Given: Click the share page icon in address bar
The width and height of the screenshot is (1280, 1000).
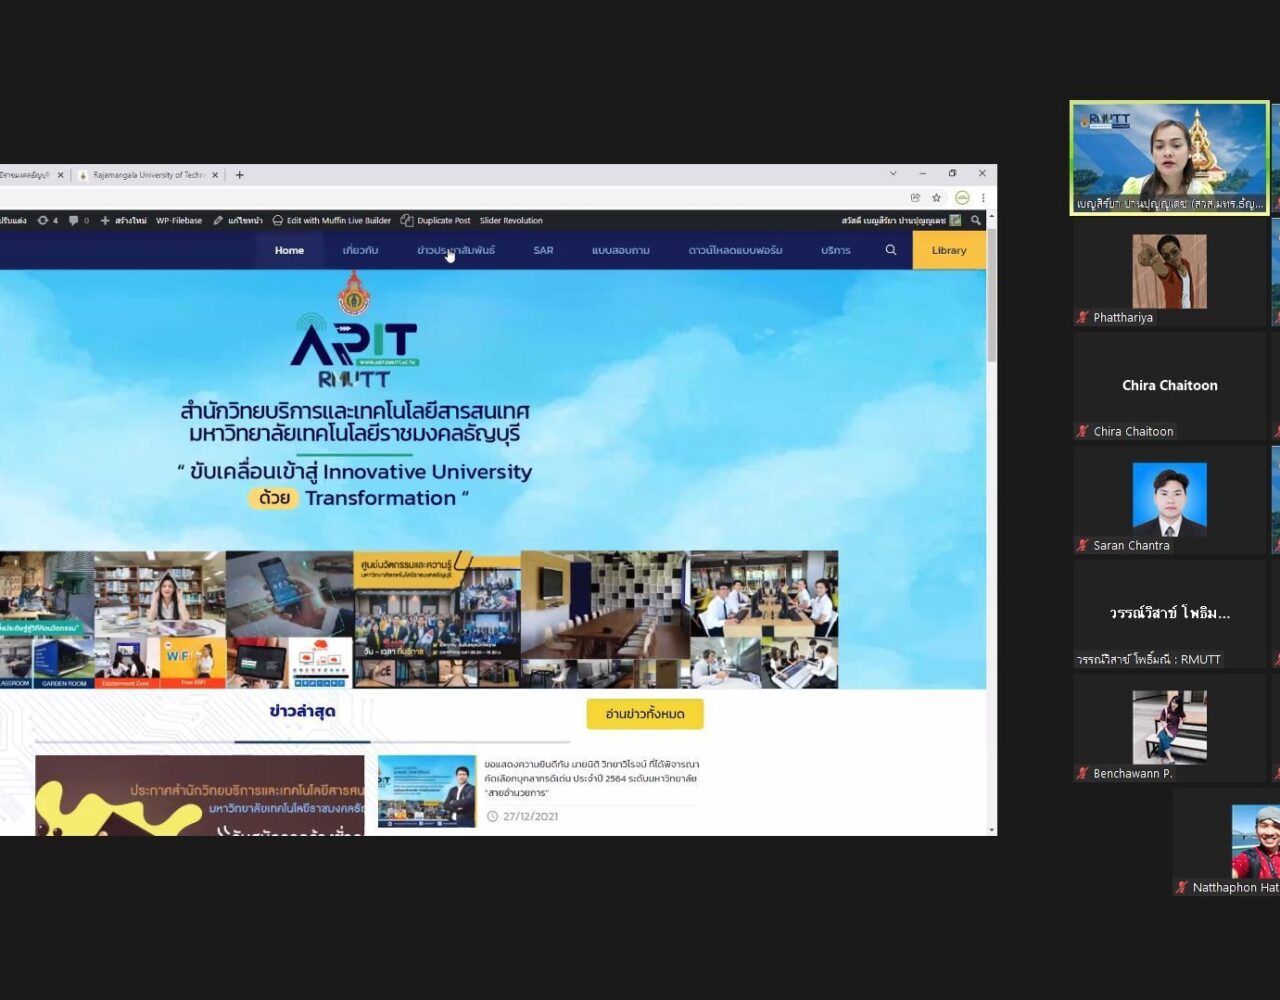Looking at the screenshot, I should (915, 198).
